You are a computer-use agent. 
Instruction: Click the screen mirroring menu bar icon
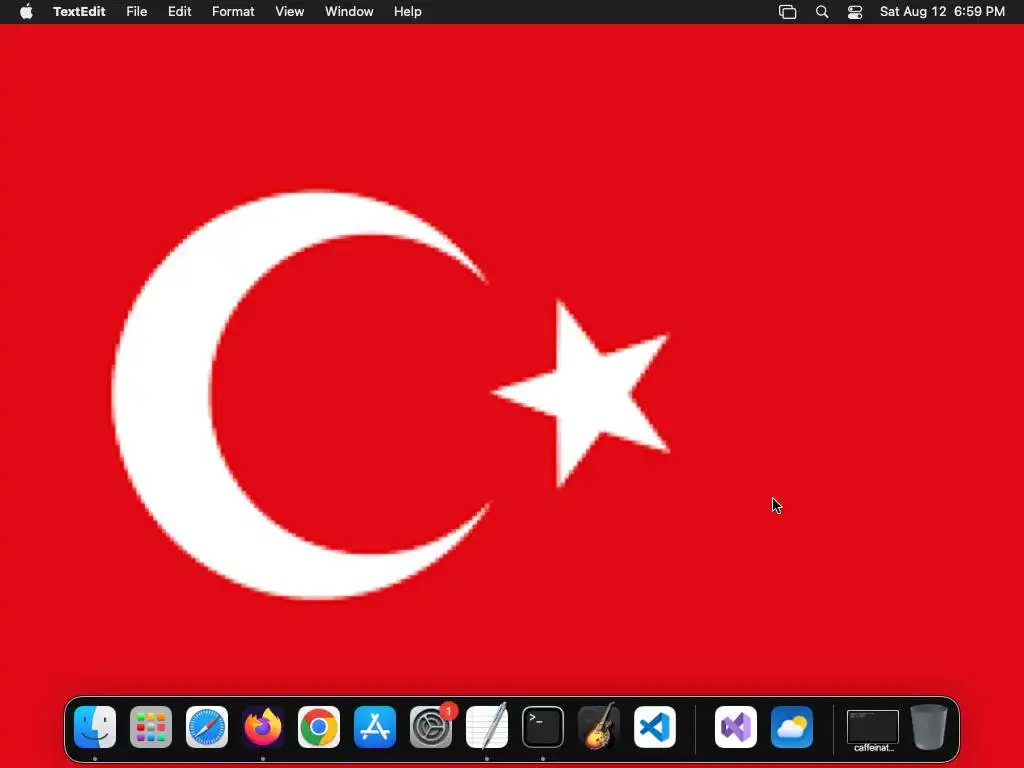(x=788, y=12)
